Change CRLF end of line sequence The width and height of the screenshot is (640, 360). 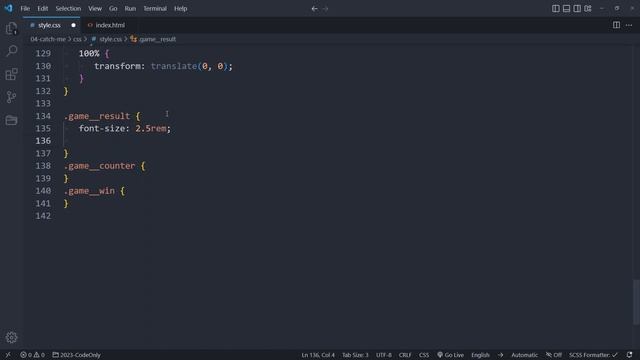405,355
